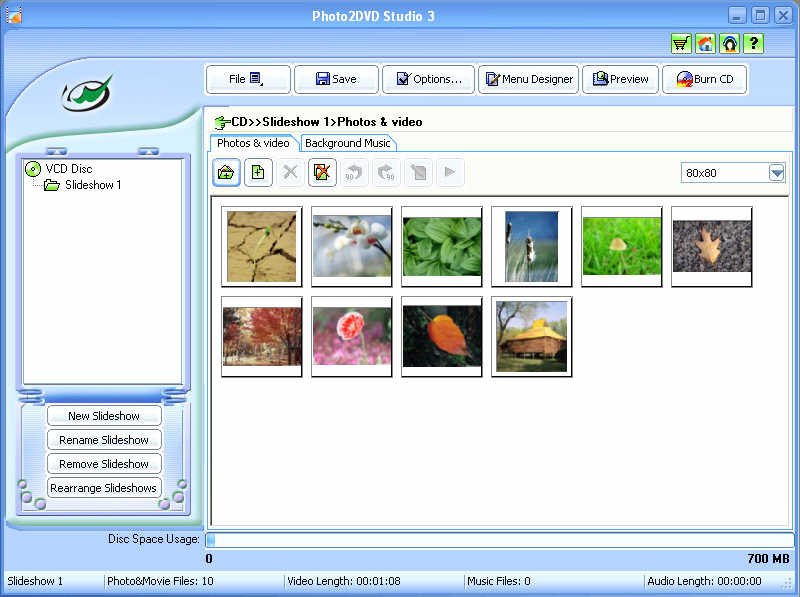Click Remove Slideshow button

click(x=104, y=464)
